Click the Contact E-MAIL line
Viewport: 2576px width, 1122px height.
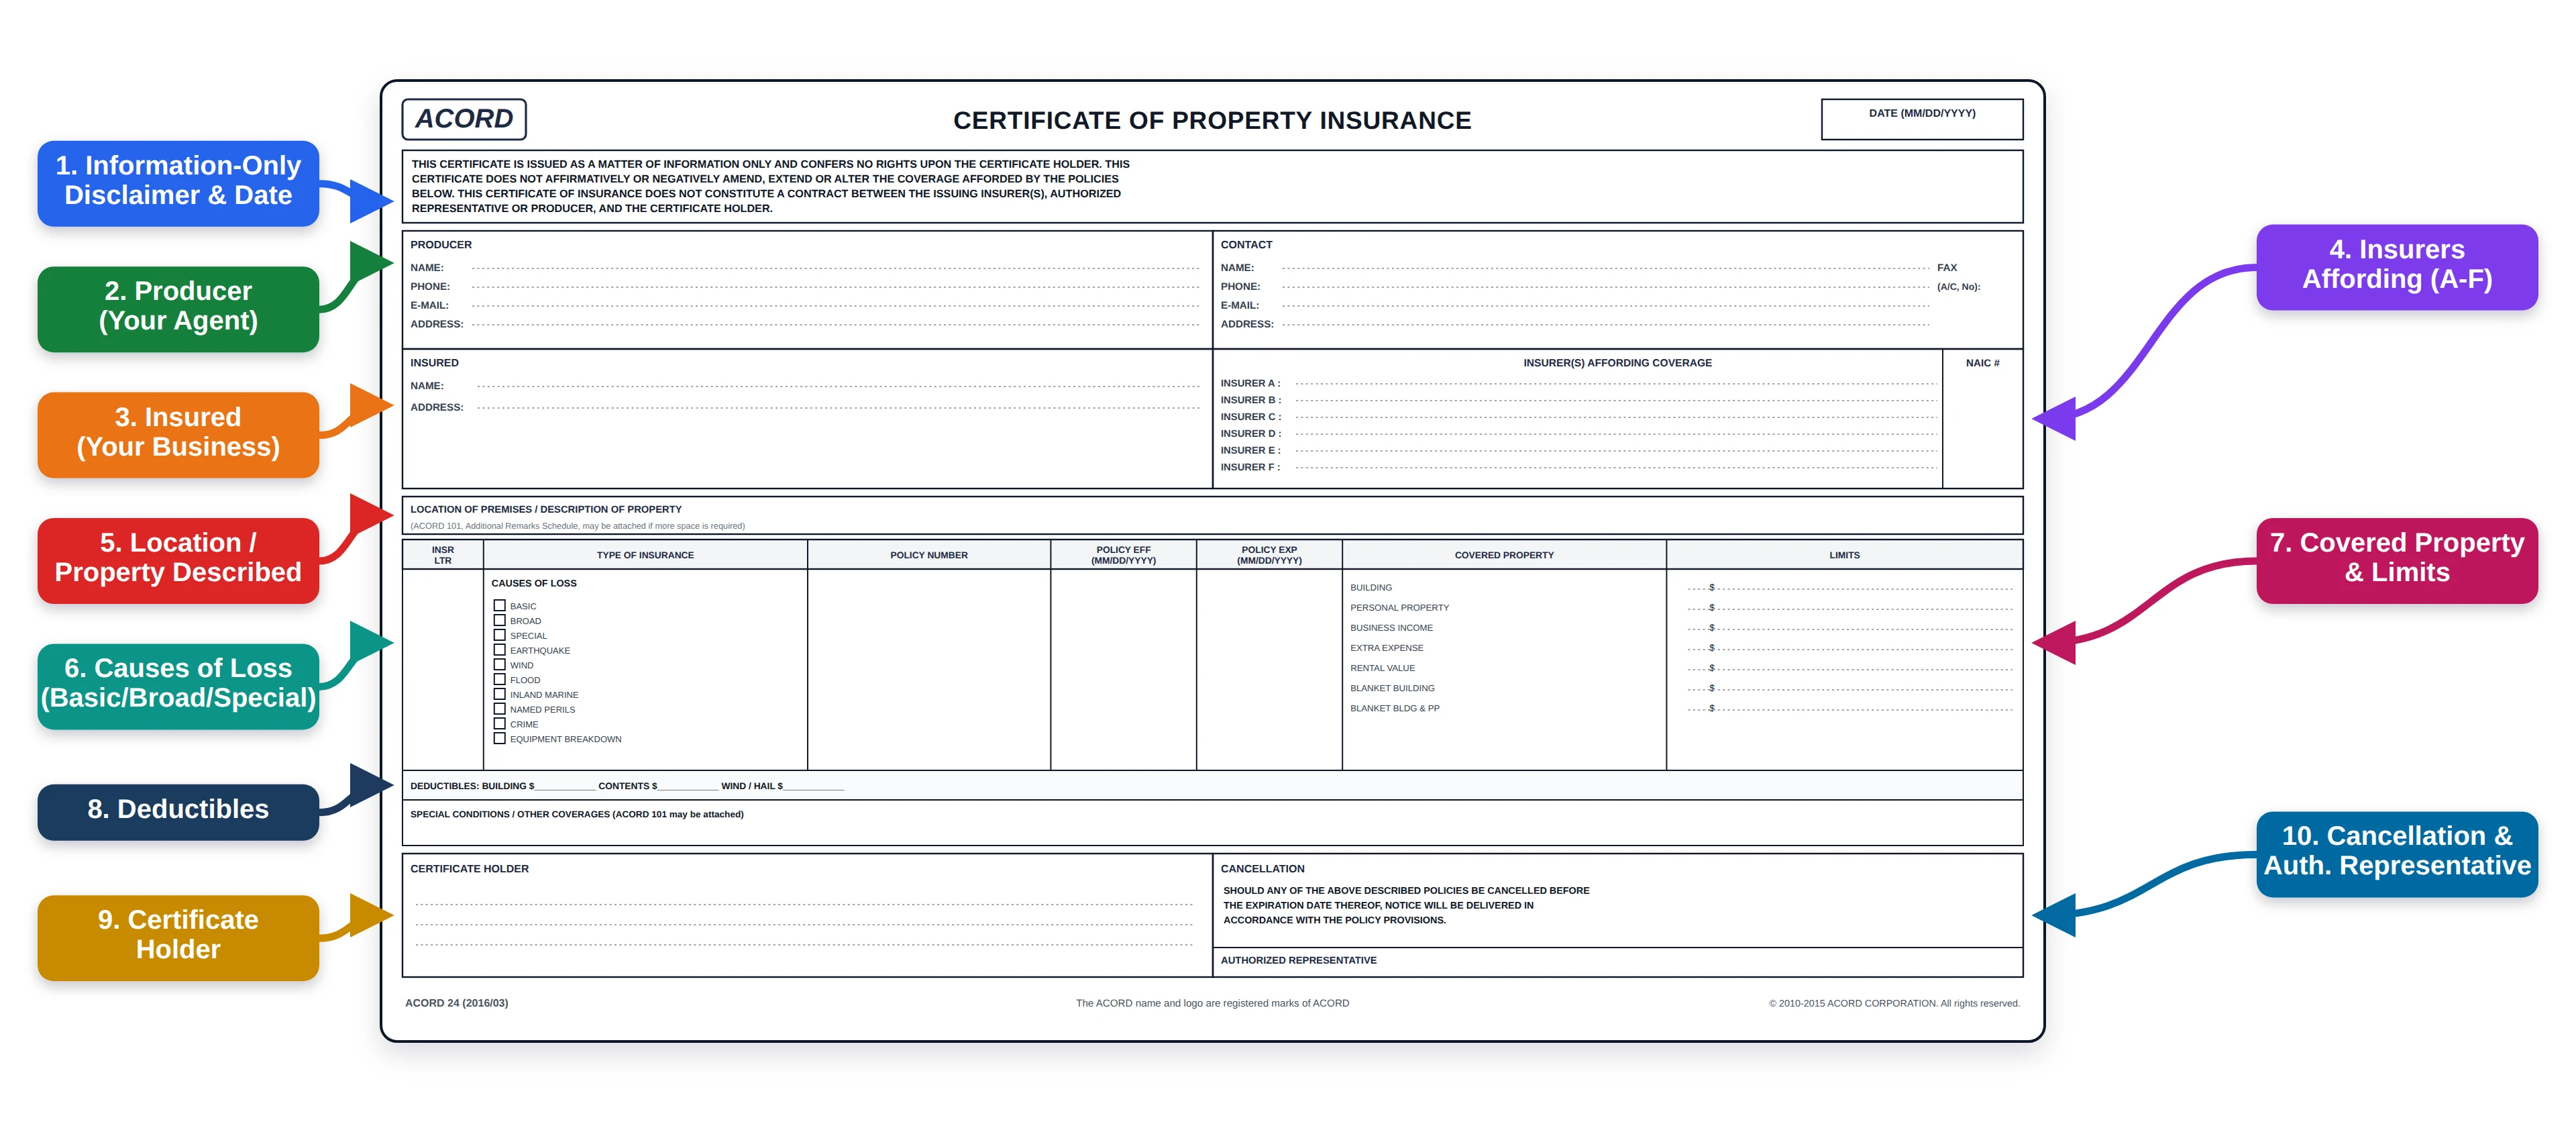(x=1605, y=306)
